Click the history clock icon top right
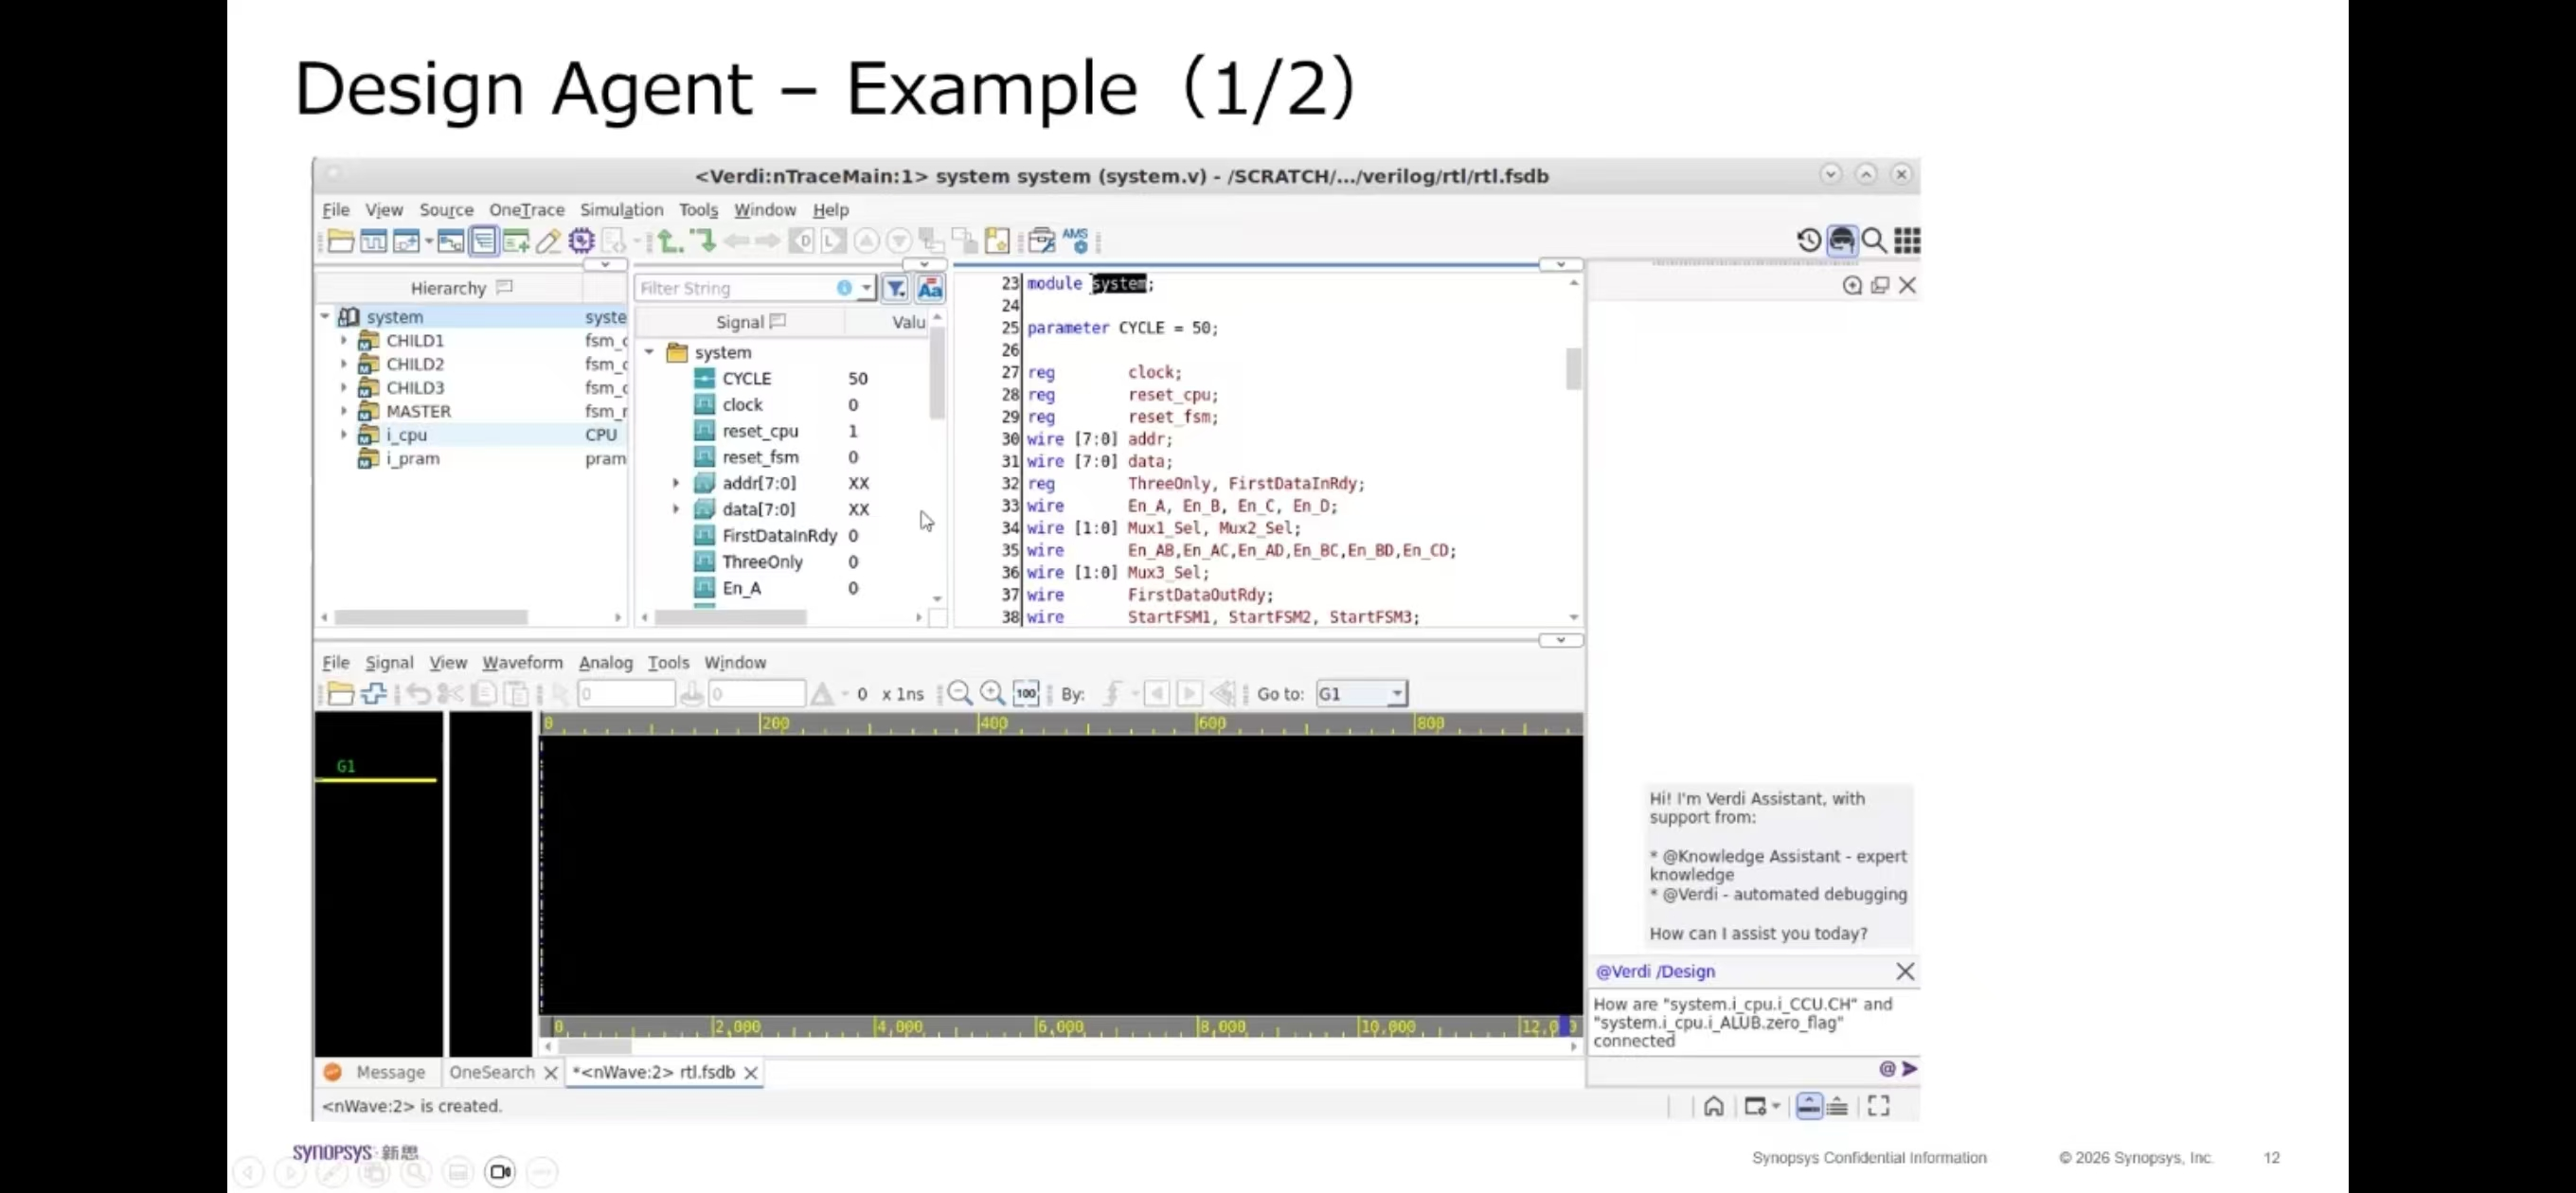 pos(1808,240)
